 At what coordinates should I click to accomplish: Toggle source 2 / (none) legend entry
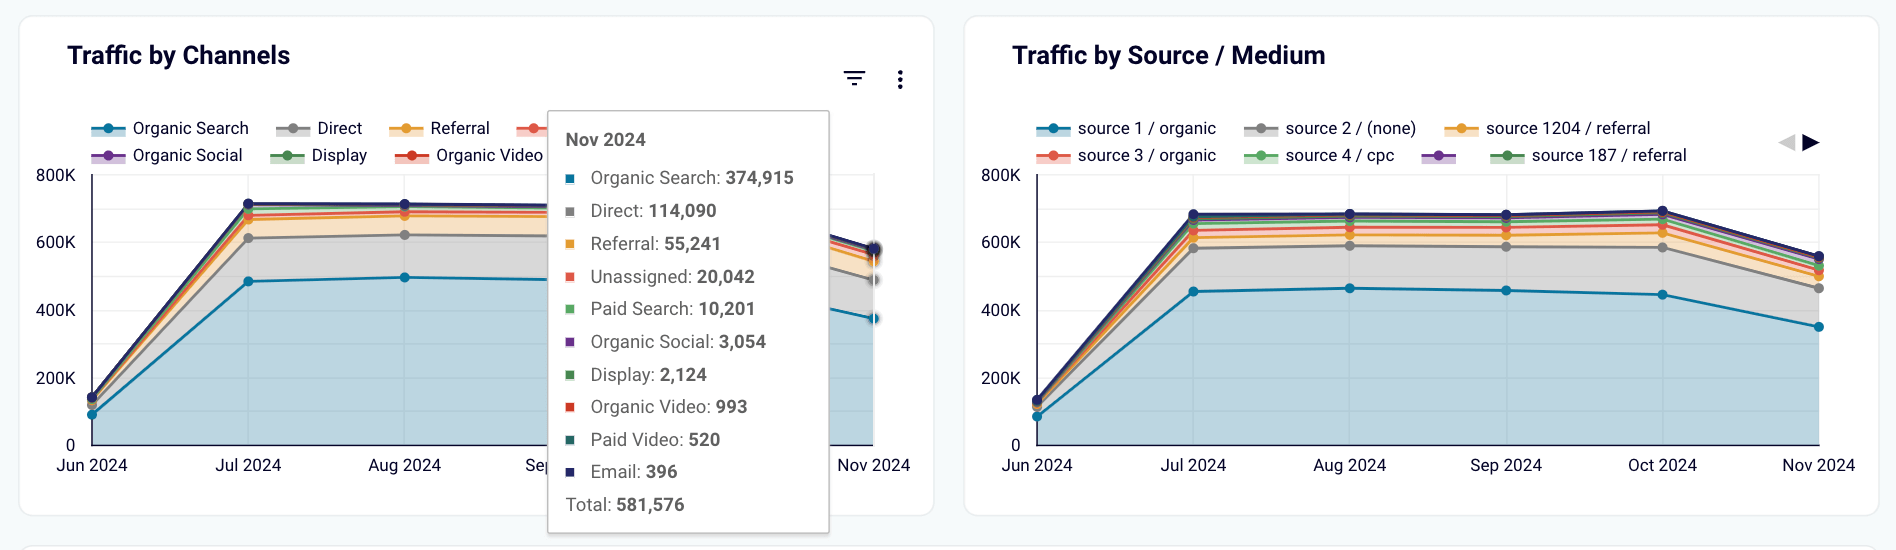pyautogui.click(x=1330, y=129)
